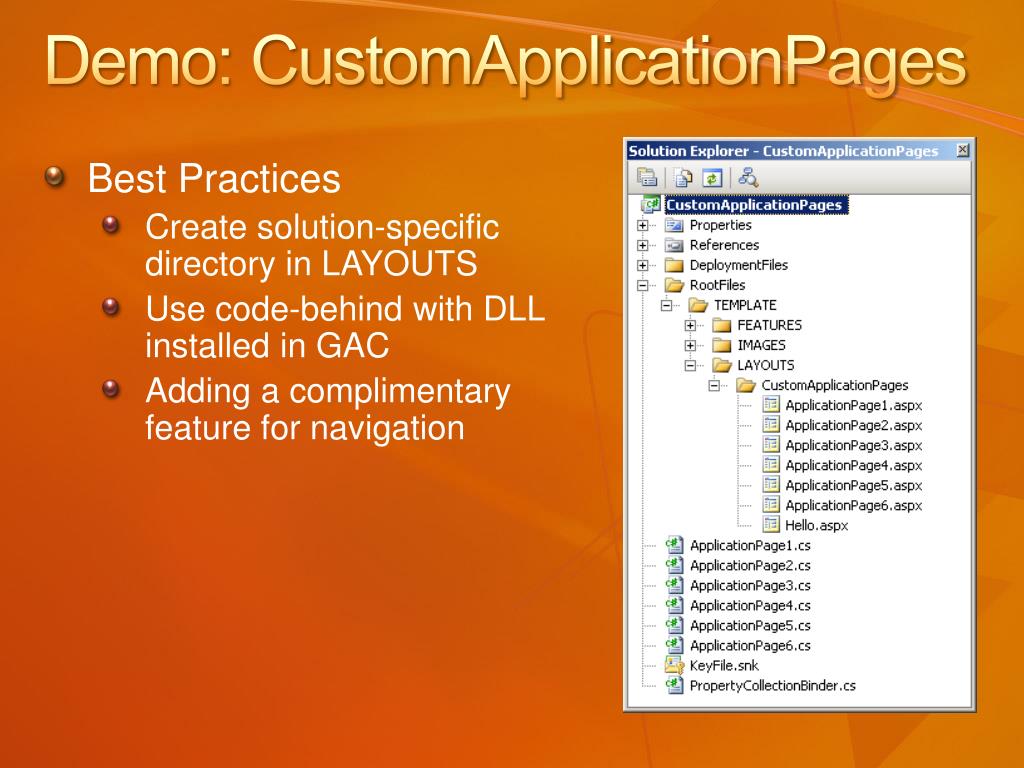Click the RootFiles open folder icon

674,285
